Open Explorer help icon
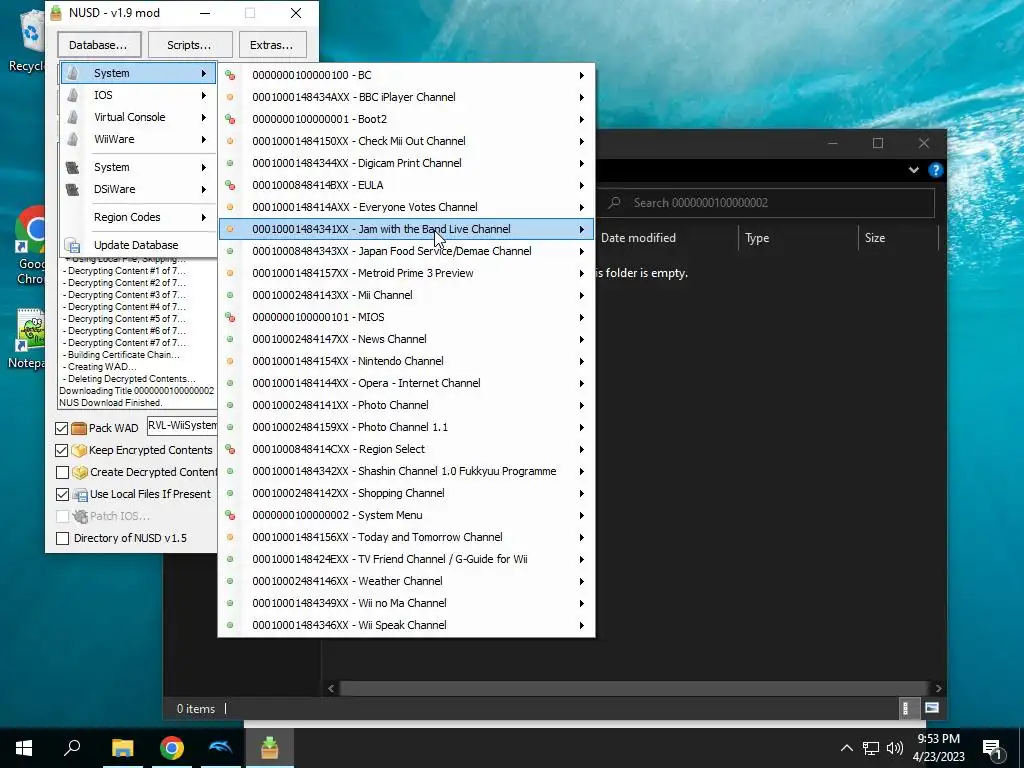Screen dimensions: 1024x768 point(935,170)
